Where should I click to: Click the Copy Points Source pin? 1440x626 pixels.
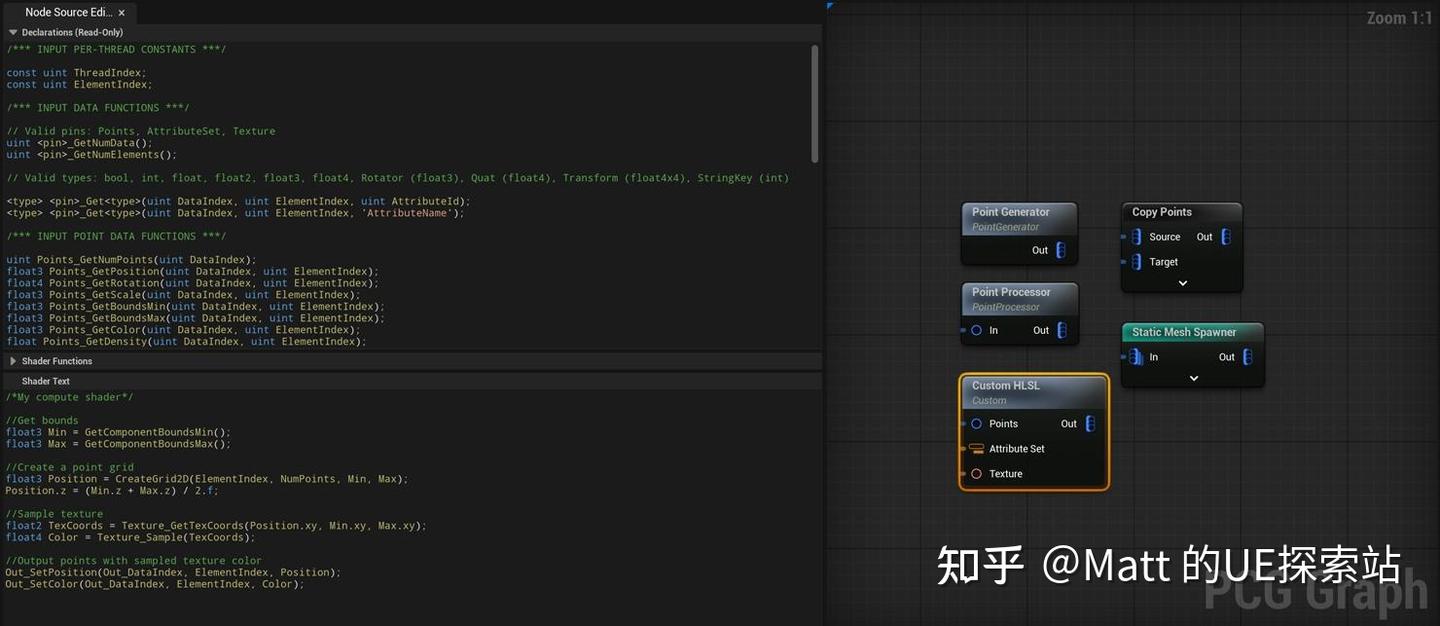tap(1136, 237)
